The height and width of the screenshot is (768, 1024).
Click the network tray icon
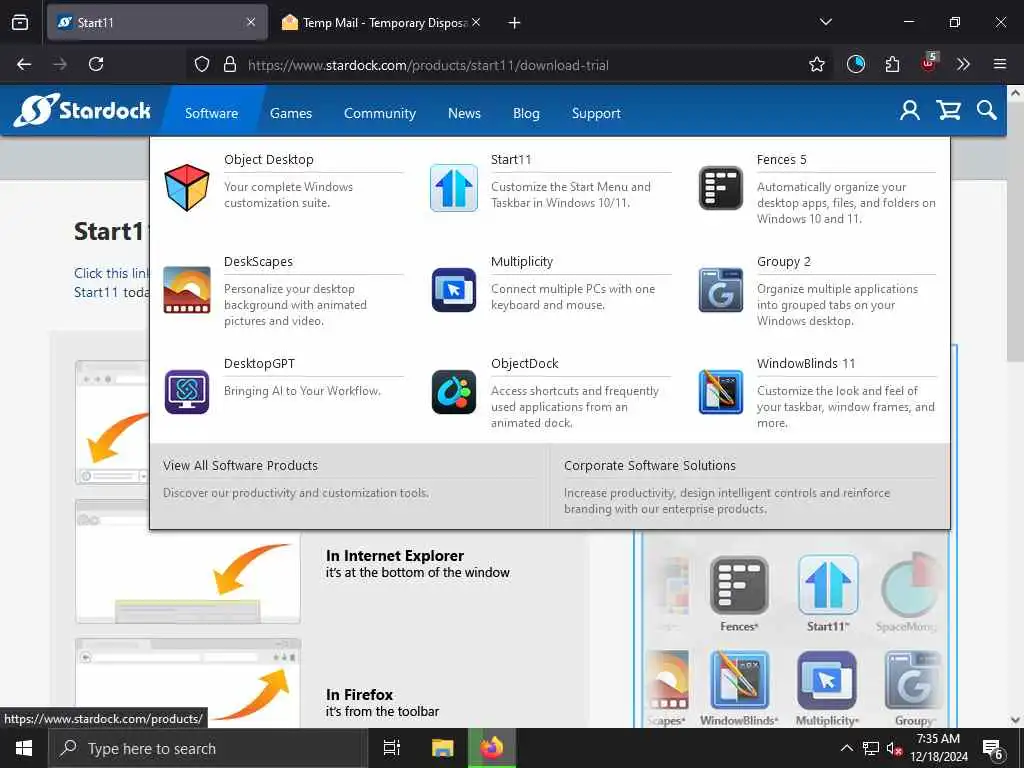point(871,748)
